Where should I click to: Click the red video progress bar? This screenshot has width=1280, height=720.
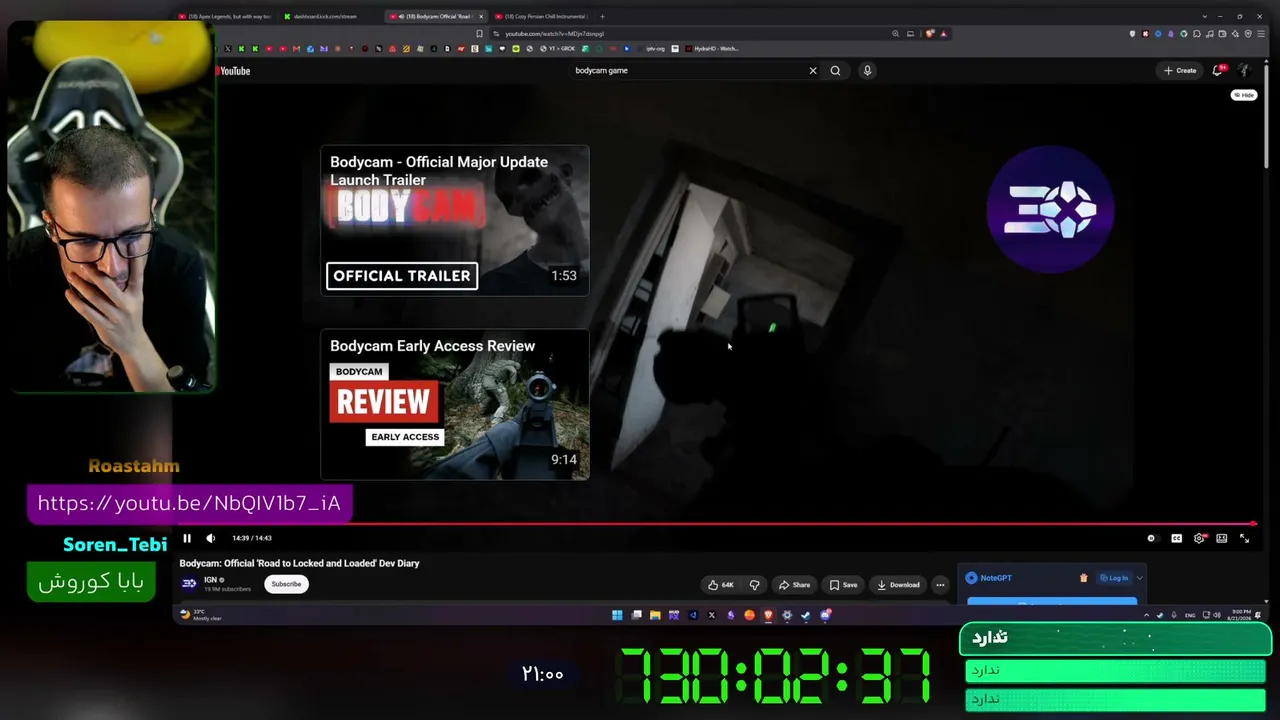click(x=716, y=523)
